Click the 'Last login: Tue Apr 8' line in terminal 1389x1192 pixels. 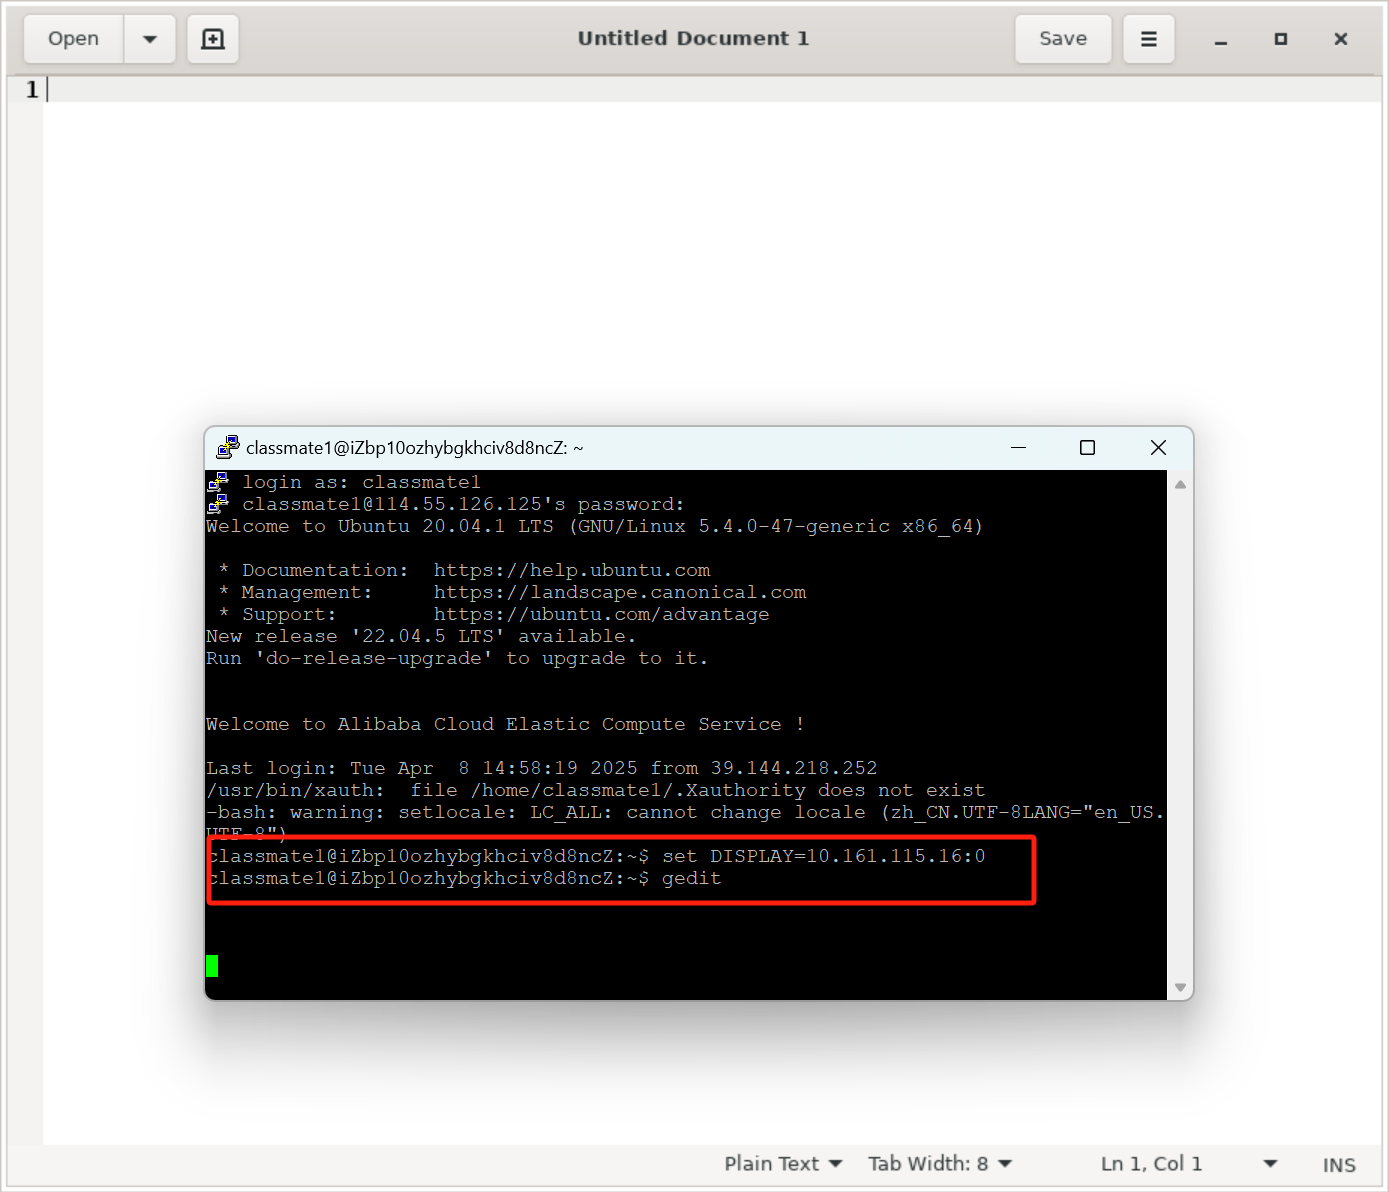click(542, 768)
